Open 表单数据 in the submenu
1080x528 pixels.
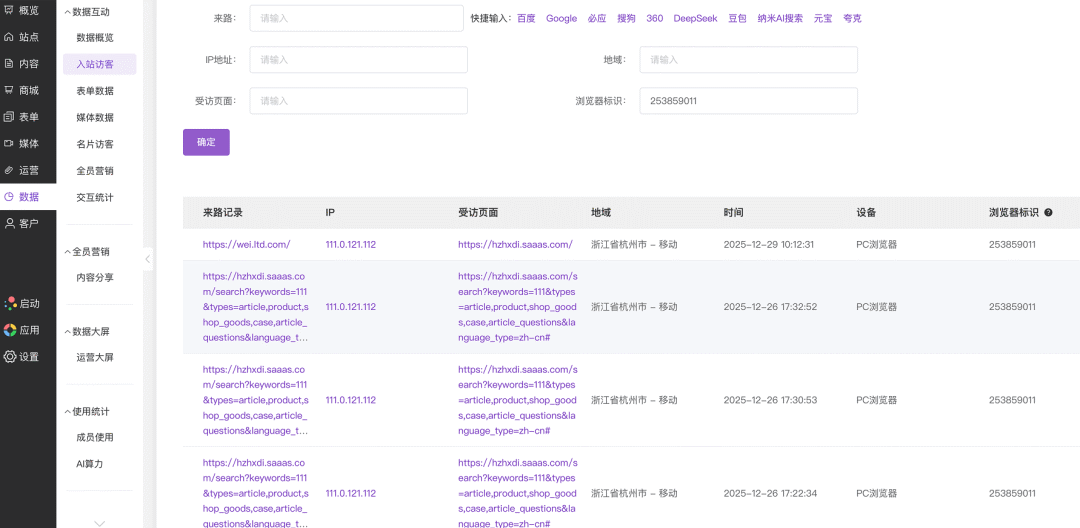click(95, 91)
